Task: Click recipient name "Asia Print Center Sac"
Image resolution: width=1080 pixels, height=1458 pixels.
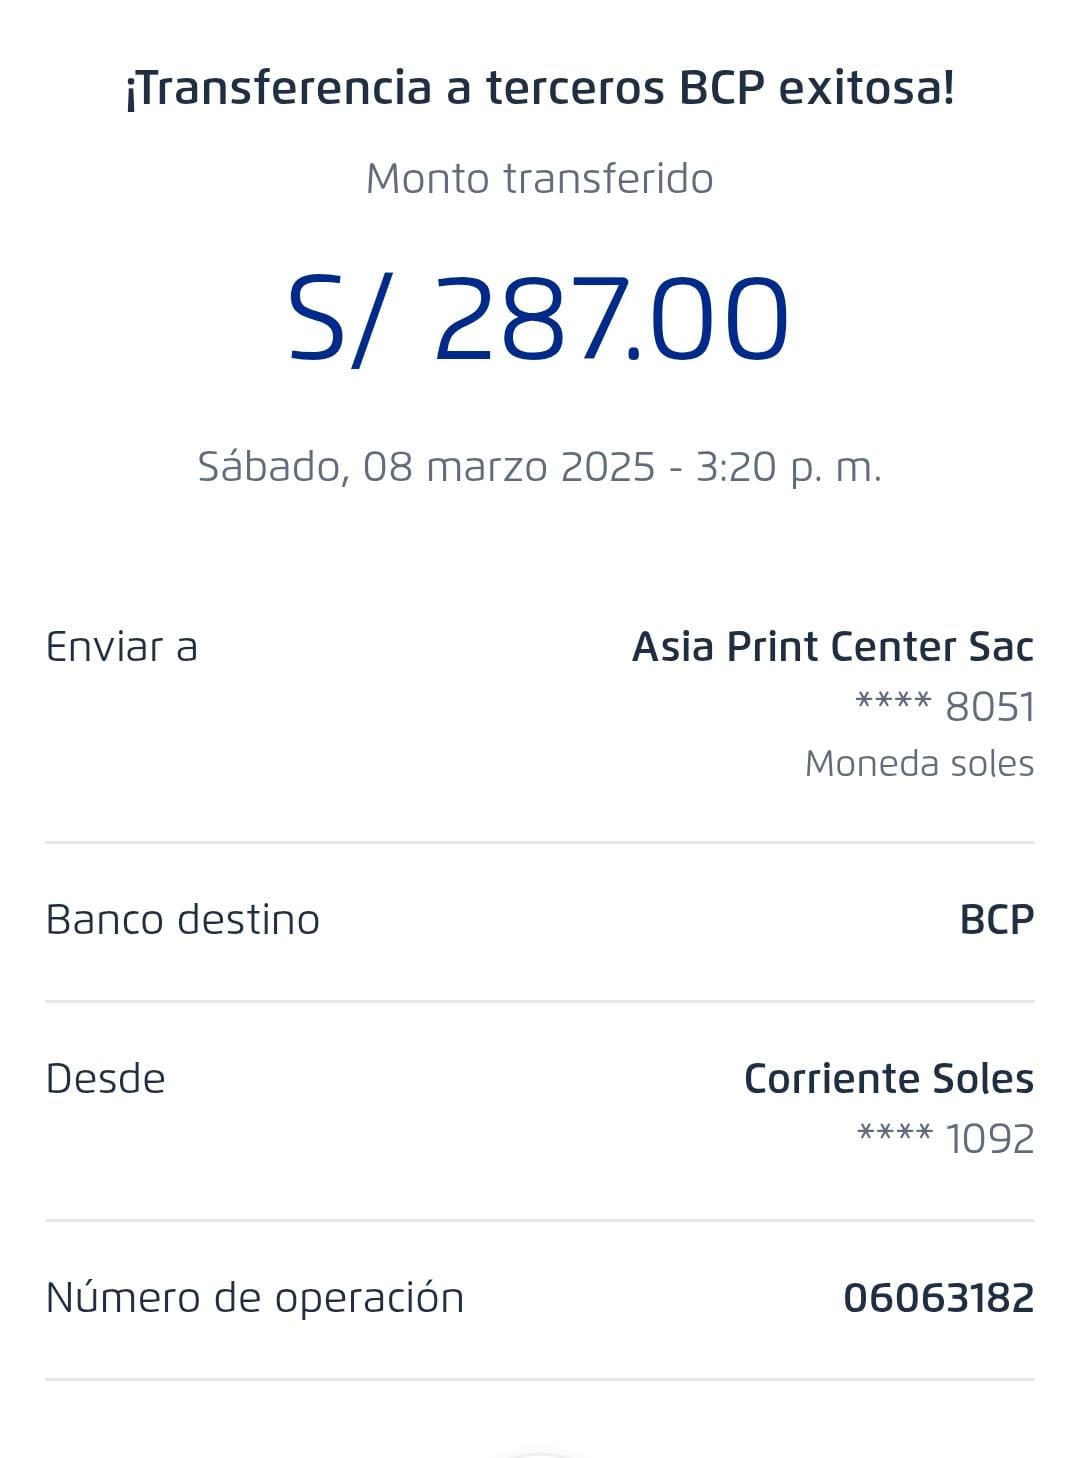Action: [x=832, y=647]
